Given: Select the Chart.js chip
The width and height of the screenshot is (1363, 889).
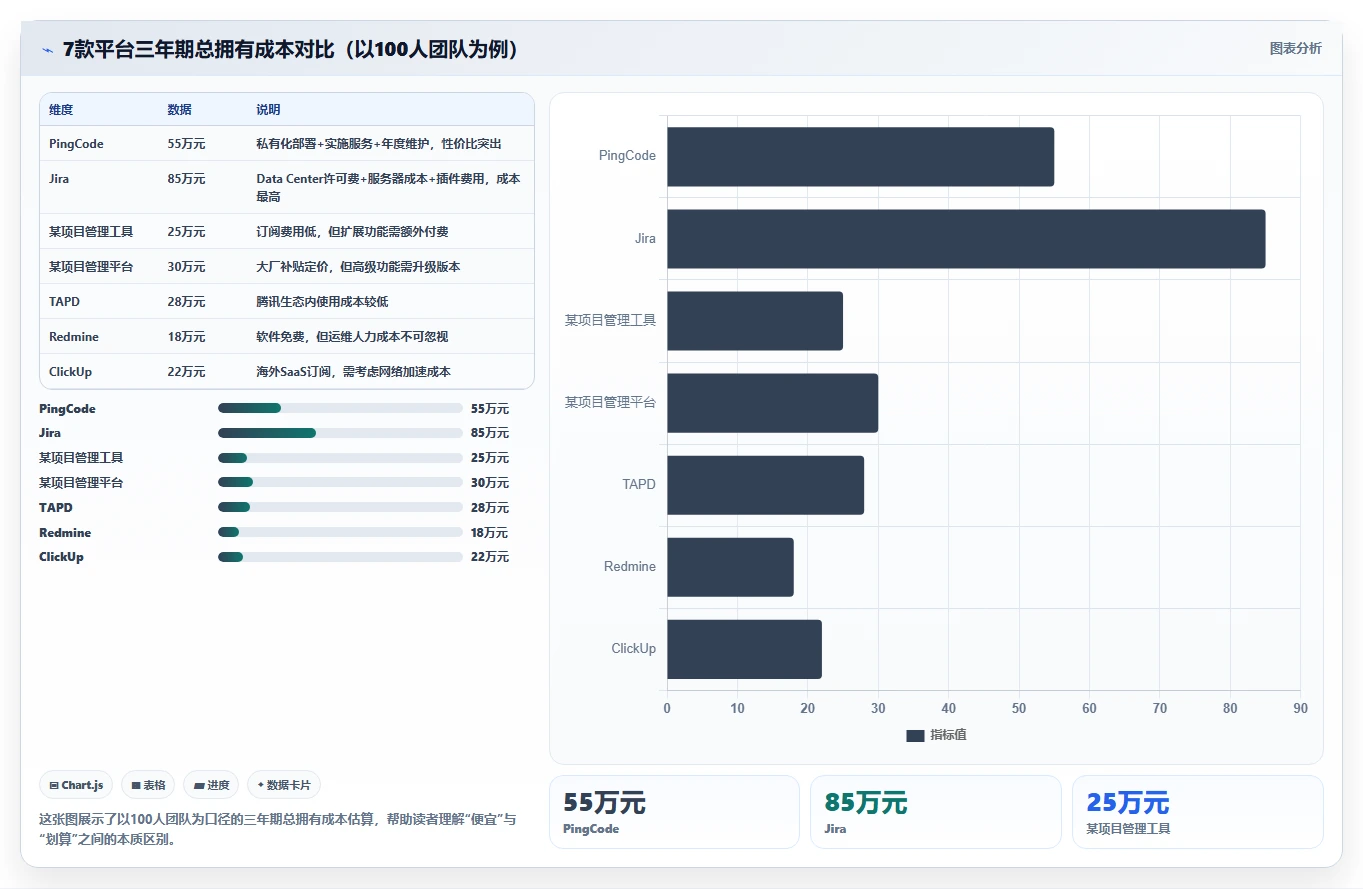Looking at the screenshot, I should [77, 786].
